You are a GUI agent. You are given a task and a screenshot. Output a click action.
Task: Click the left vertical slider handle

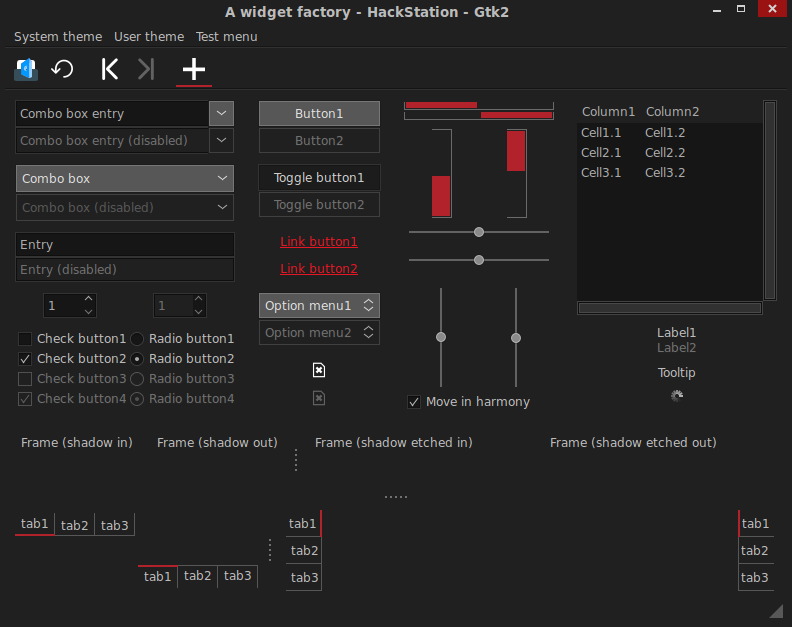(x=441, y=337)
